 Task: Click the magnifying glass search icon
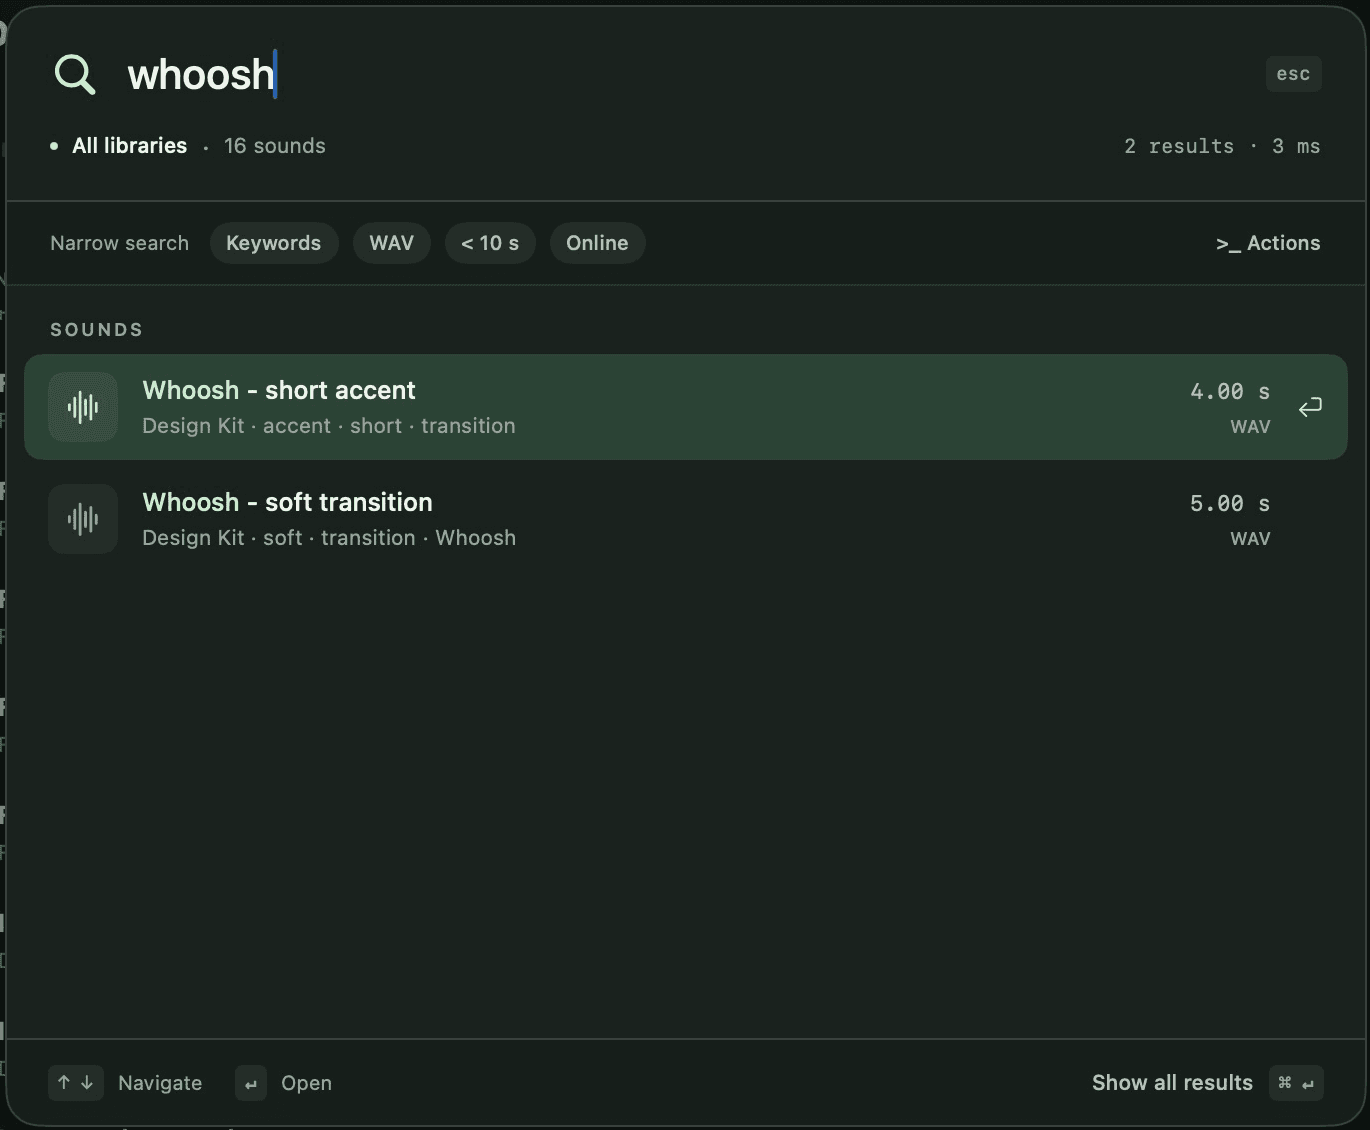point(75,74)
